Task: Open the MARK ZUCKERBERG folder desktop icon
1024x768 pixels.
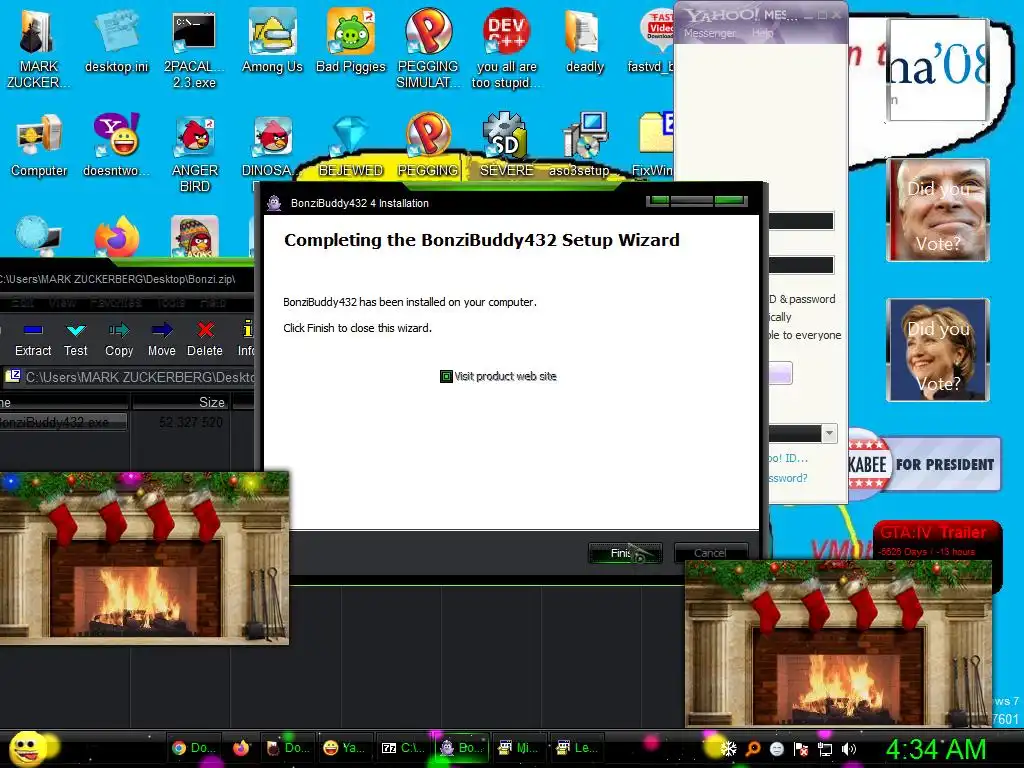Action: 38,47
